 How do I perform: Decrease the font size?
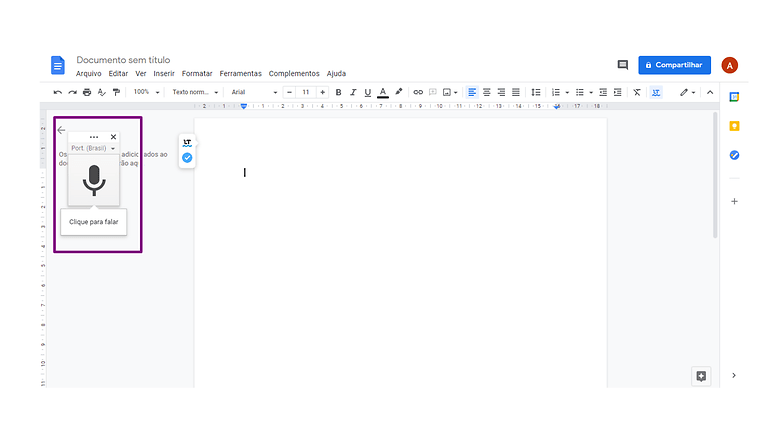tap(289, 92)
